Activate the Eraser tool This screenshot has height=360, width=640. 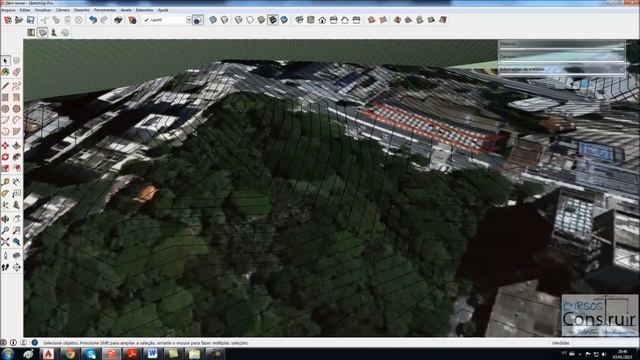click(16, 73)
